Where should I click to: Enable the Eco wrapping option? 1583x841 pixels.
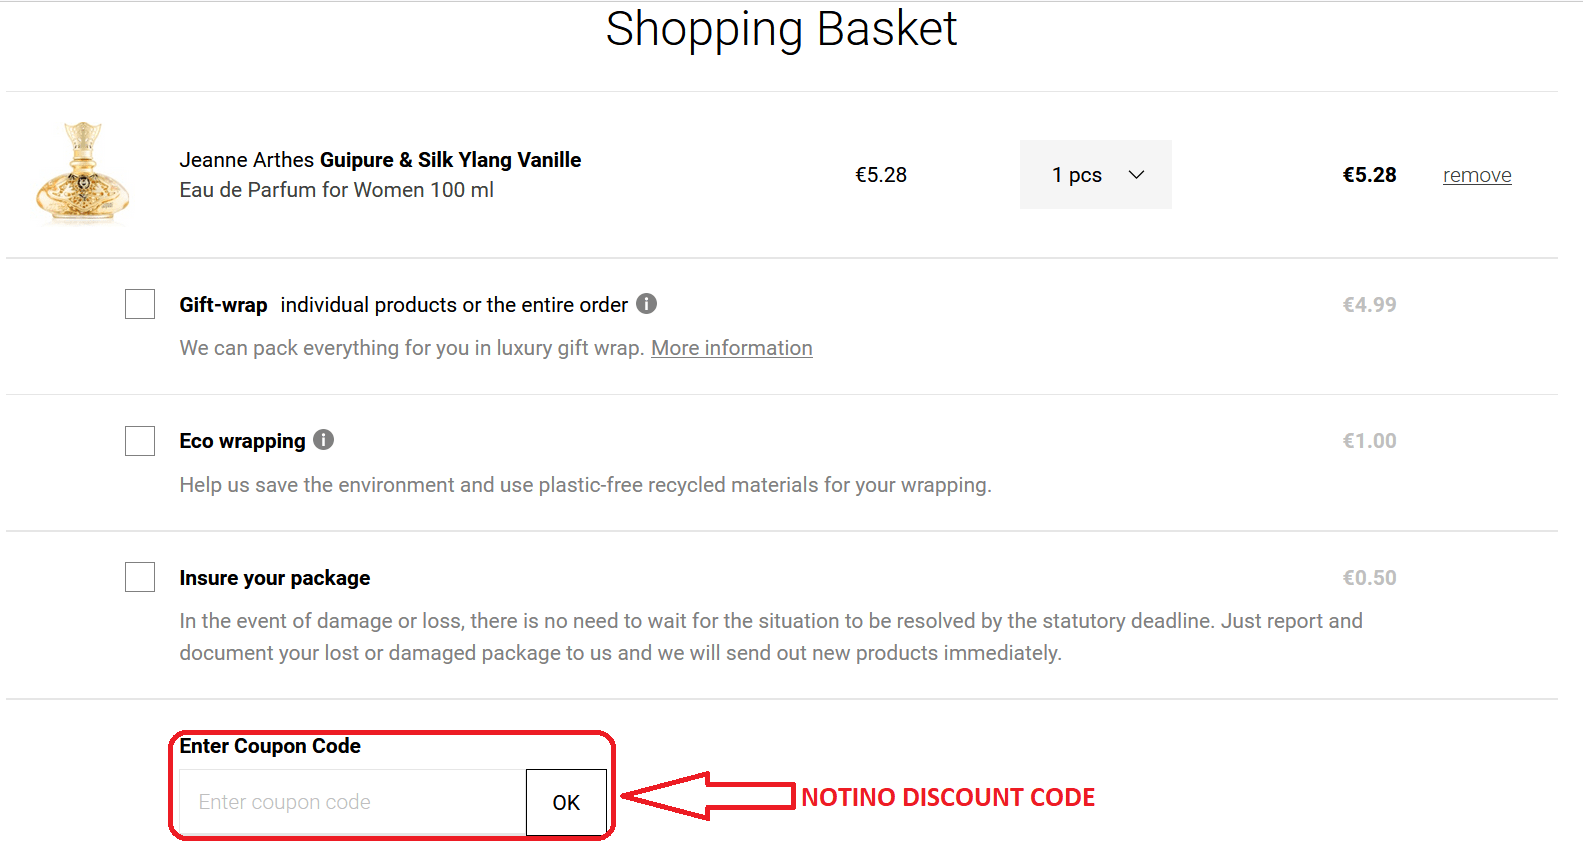click(x=139, y=440)
